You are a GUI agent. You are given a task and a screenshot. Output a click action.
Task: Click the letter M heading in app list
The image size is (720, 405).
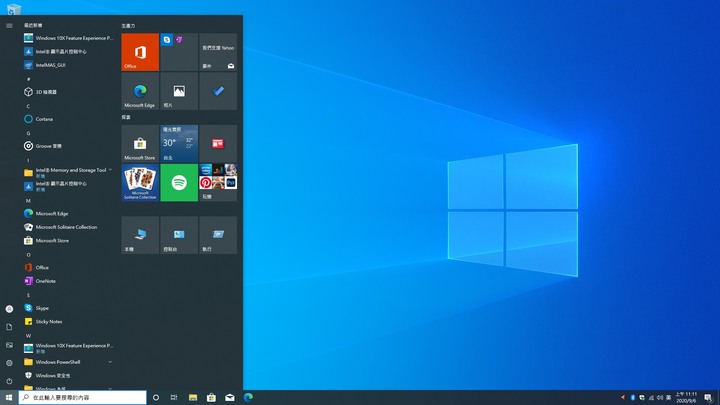pyautogui.click(x=28, y=201)
